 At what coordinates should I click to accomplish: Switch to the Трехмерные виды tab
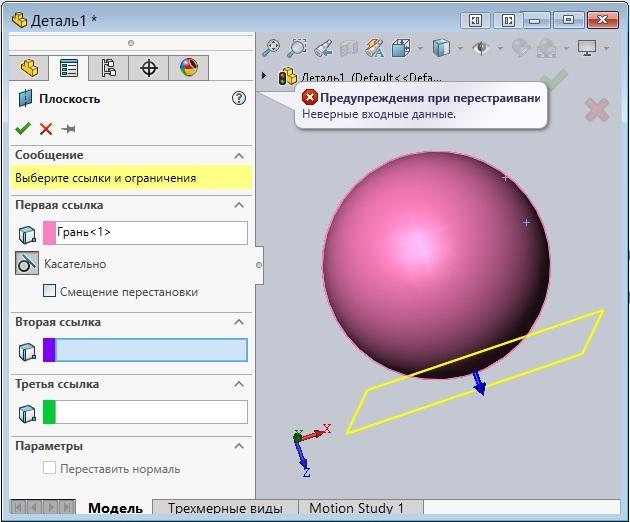(225, 508)
